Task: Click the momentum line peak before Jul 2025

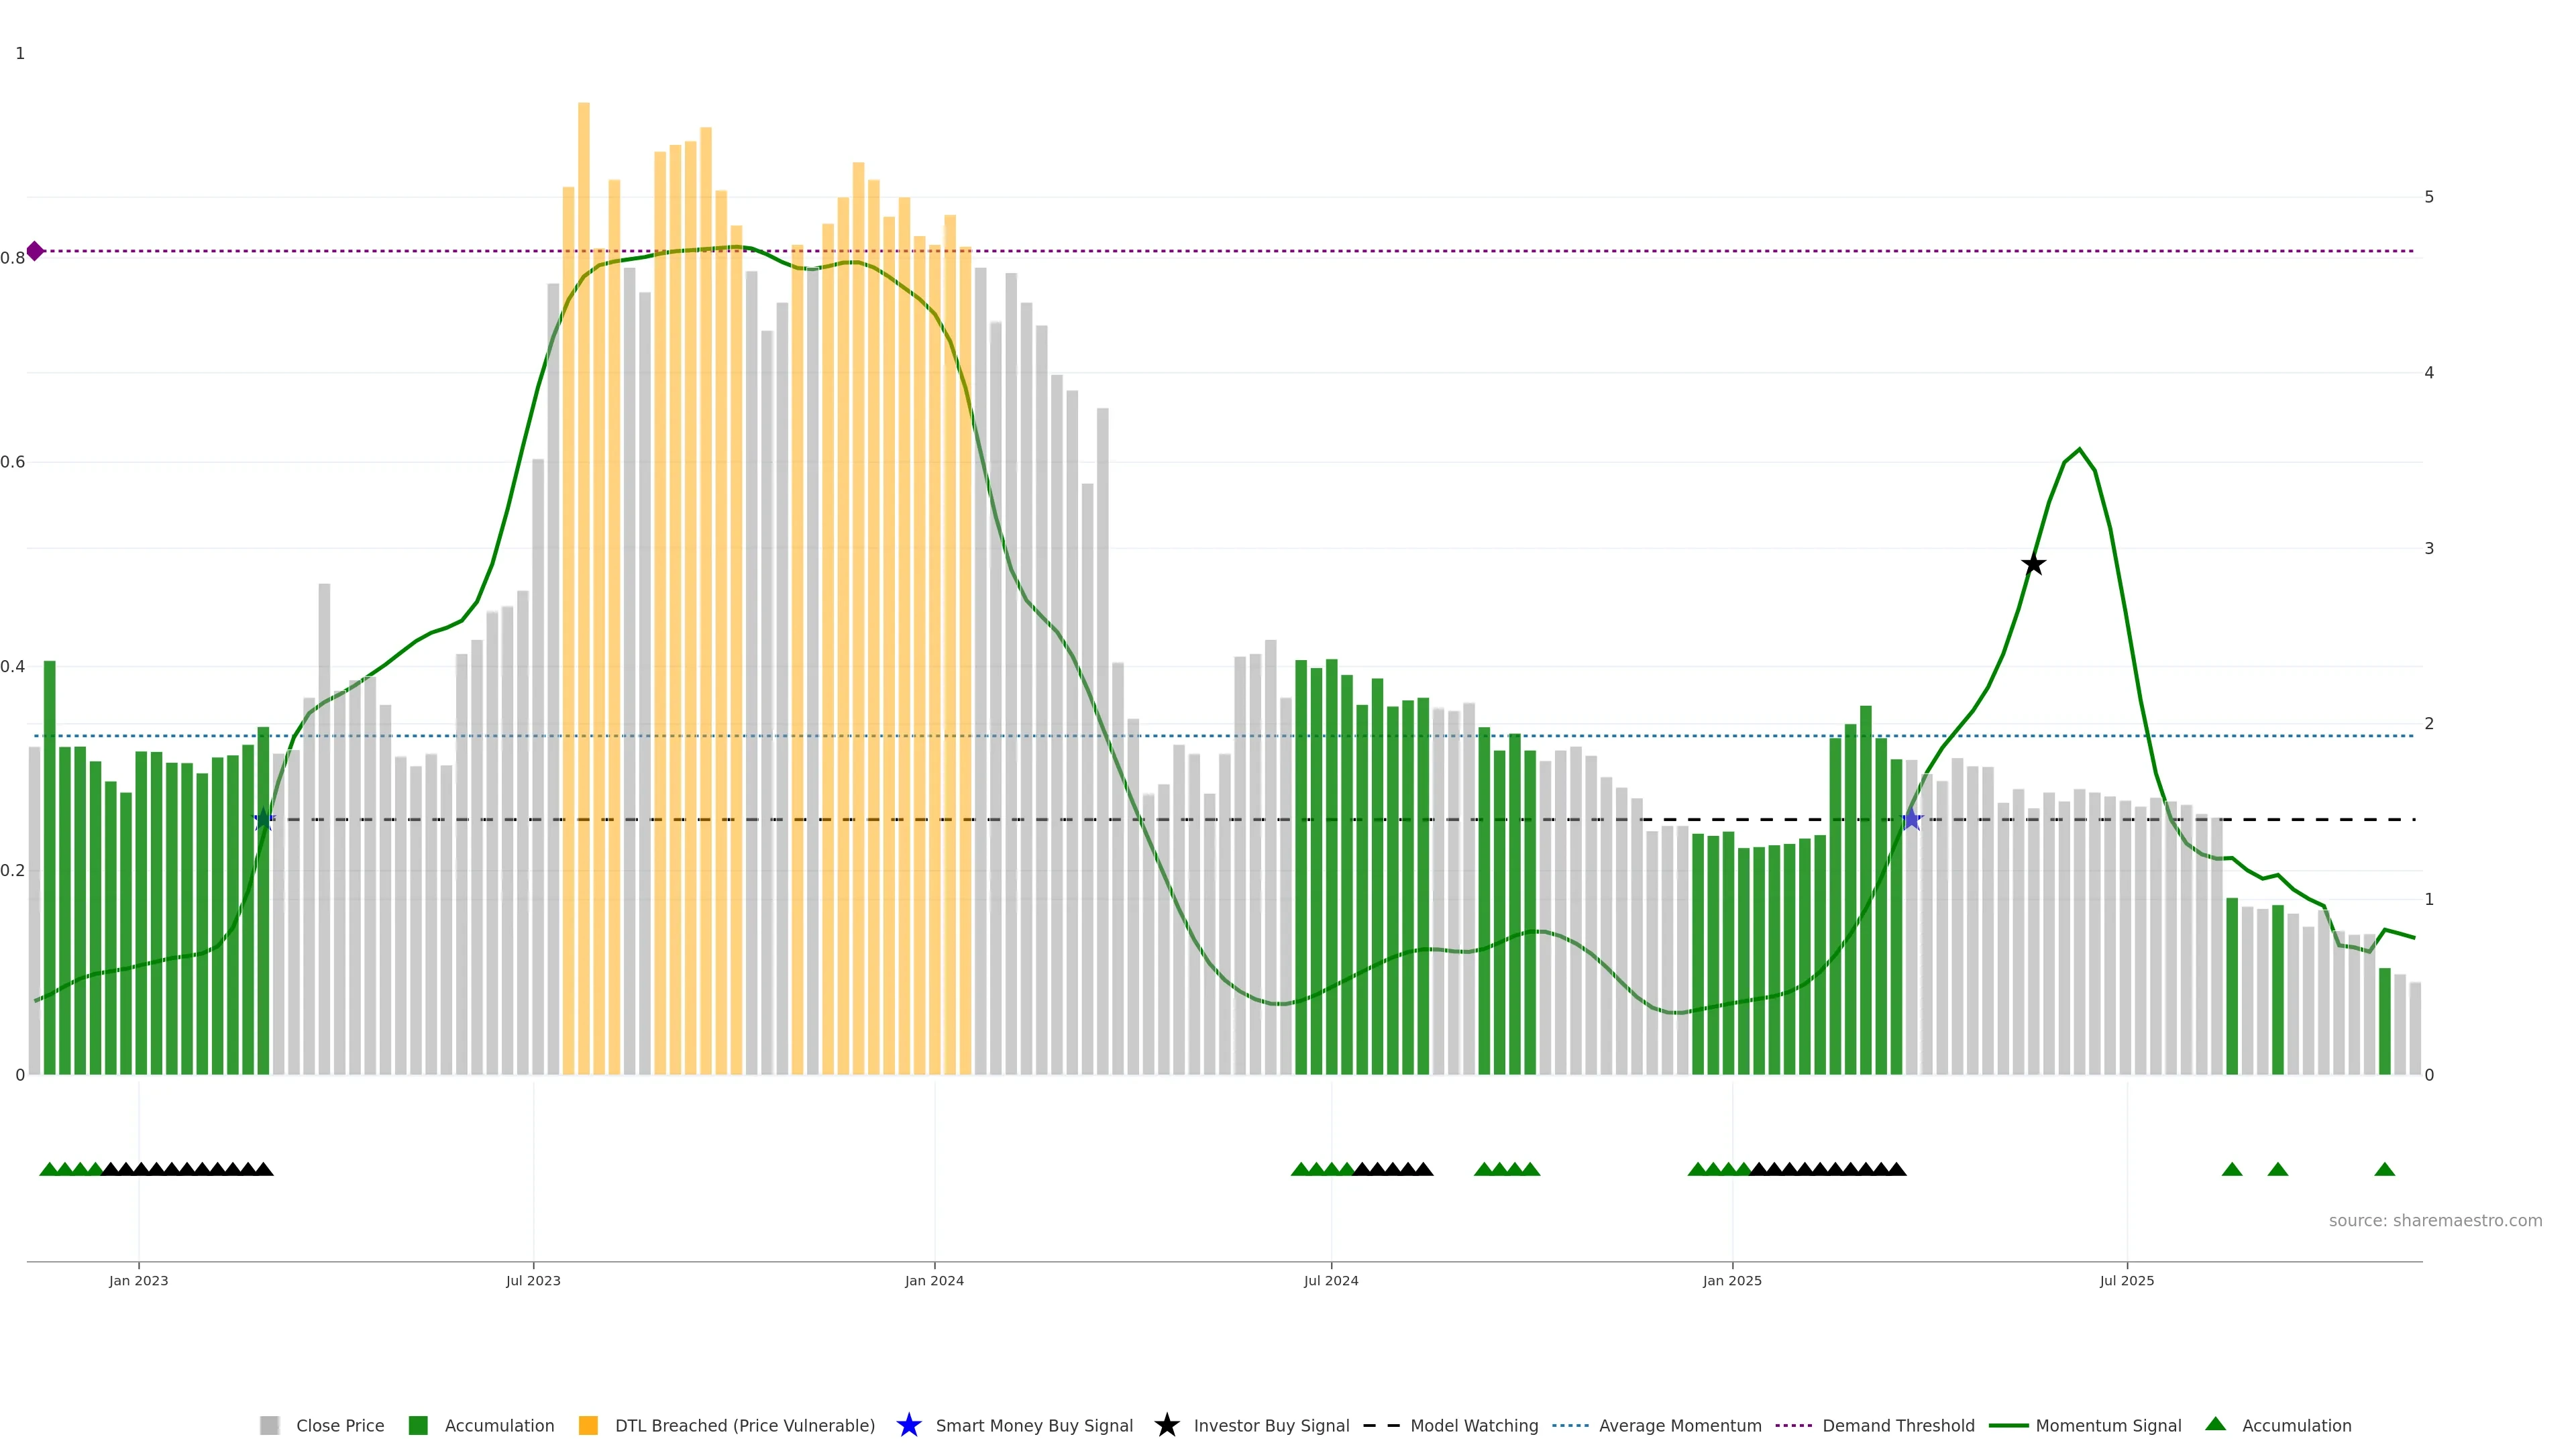Action: 2079,450
